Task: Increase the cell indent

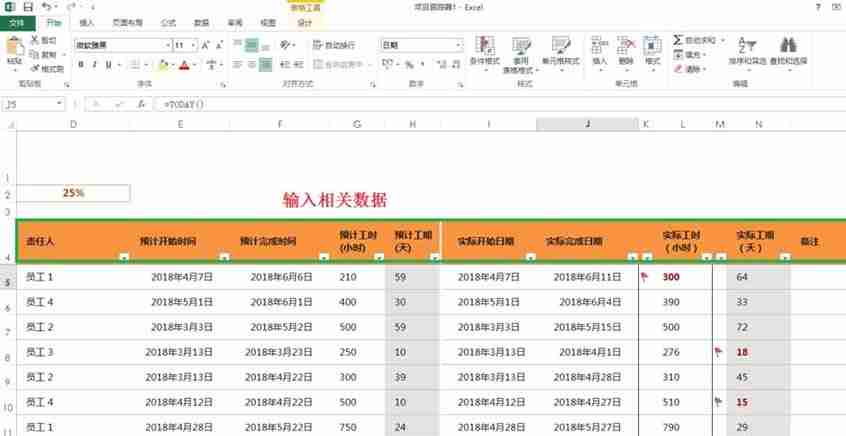Action: (298, 65)
